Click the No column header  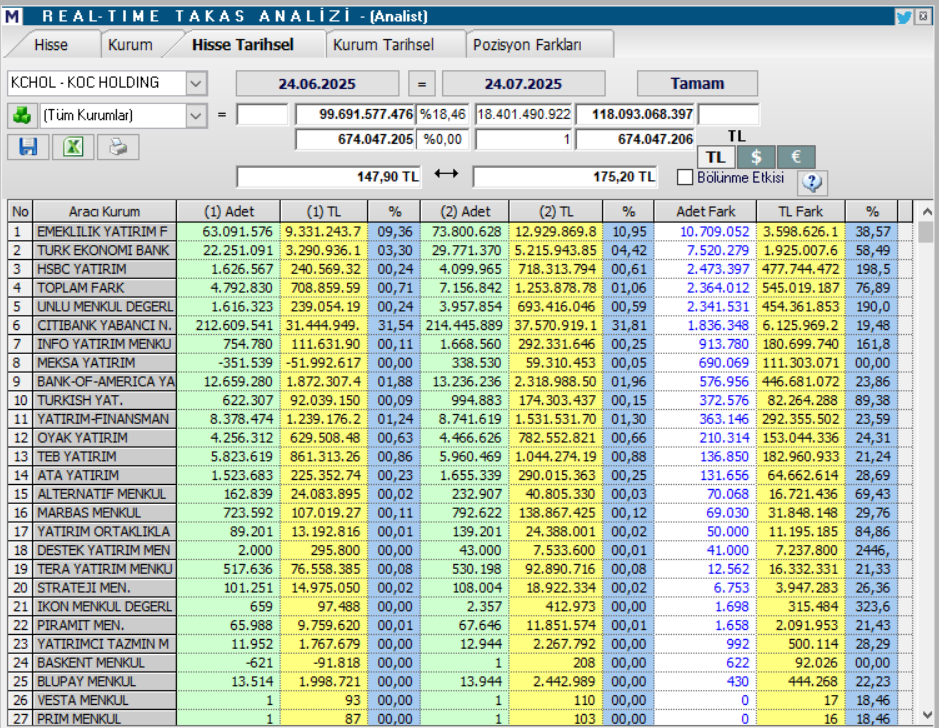coord(20,211)
